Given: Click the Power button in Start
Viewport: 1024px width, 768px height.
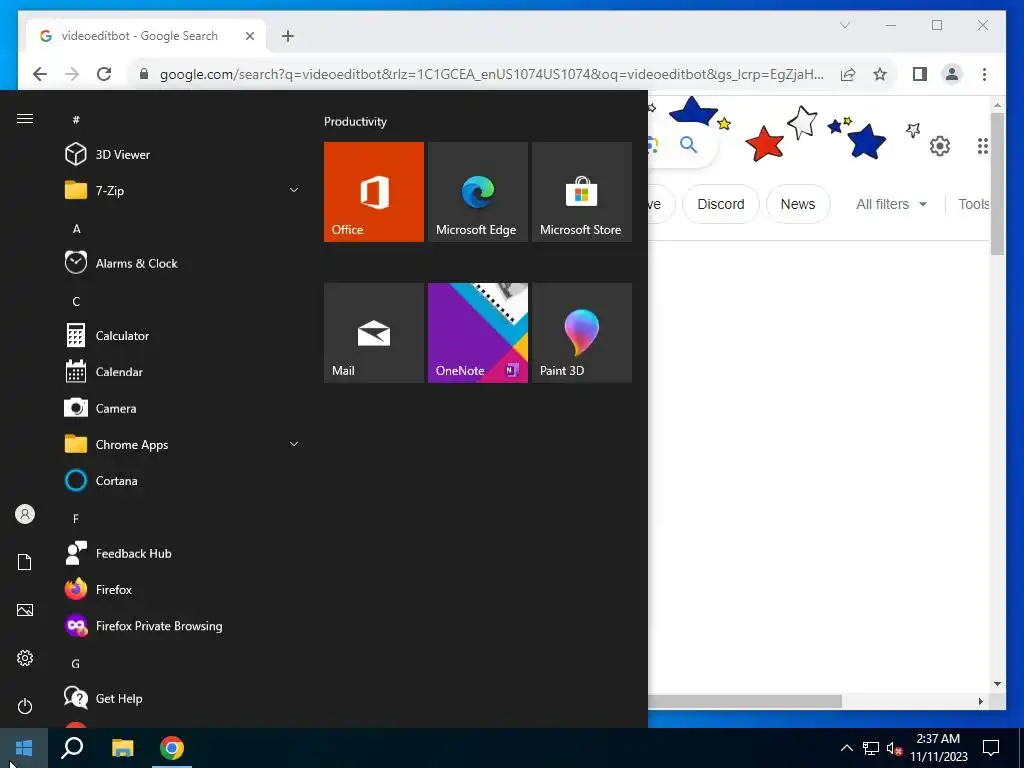Looking at the screenshot, I should point(25,706).
